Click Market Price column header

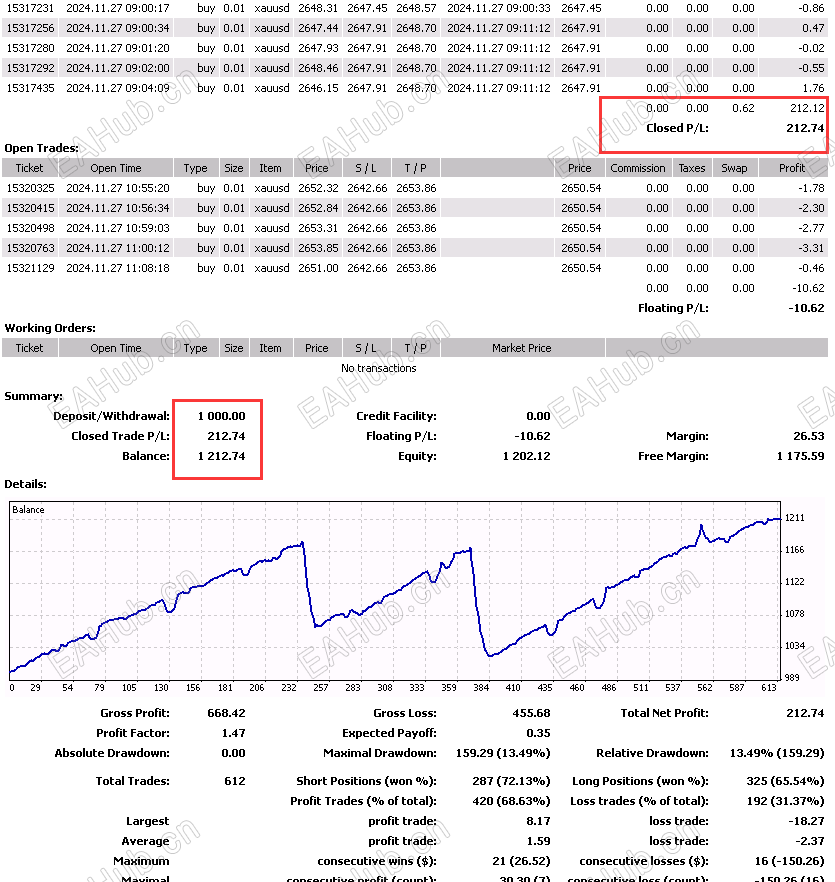522,348
